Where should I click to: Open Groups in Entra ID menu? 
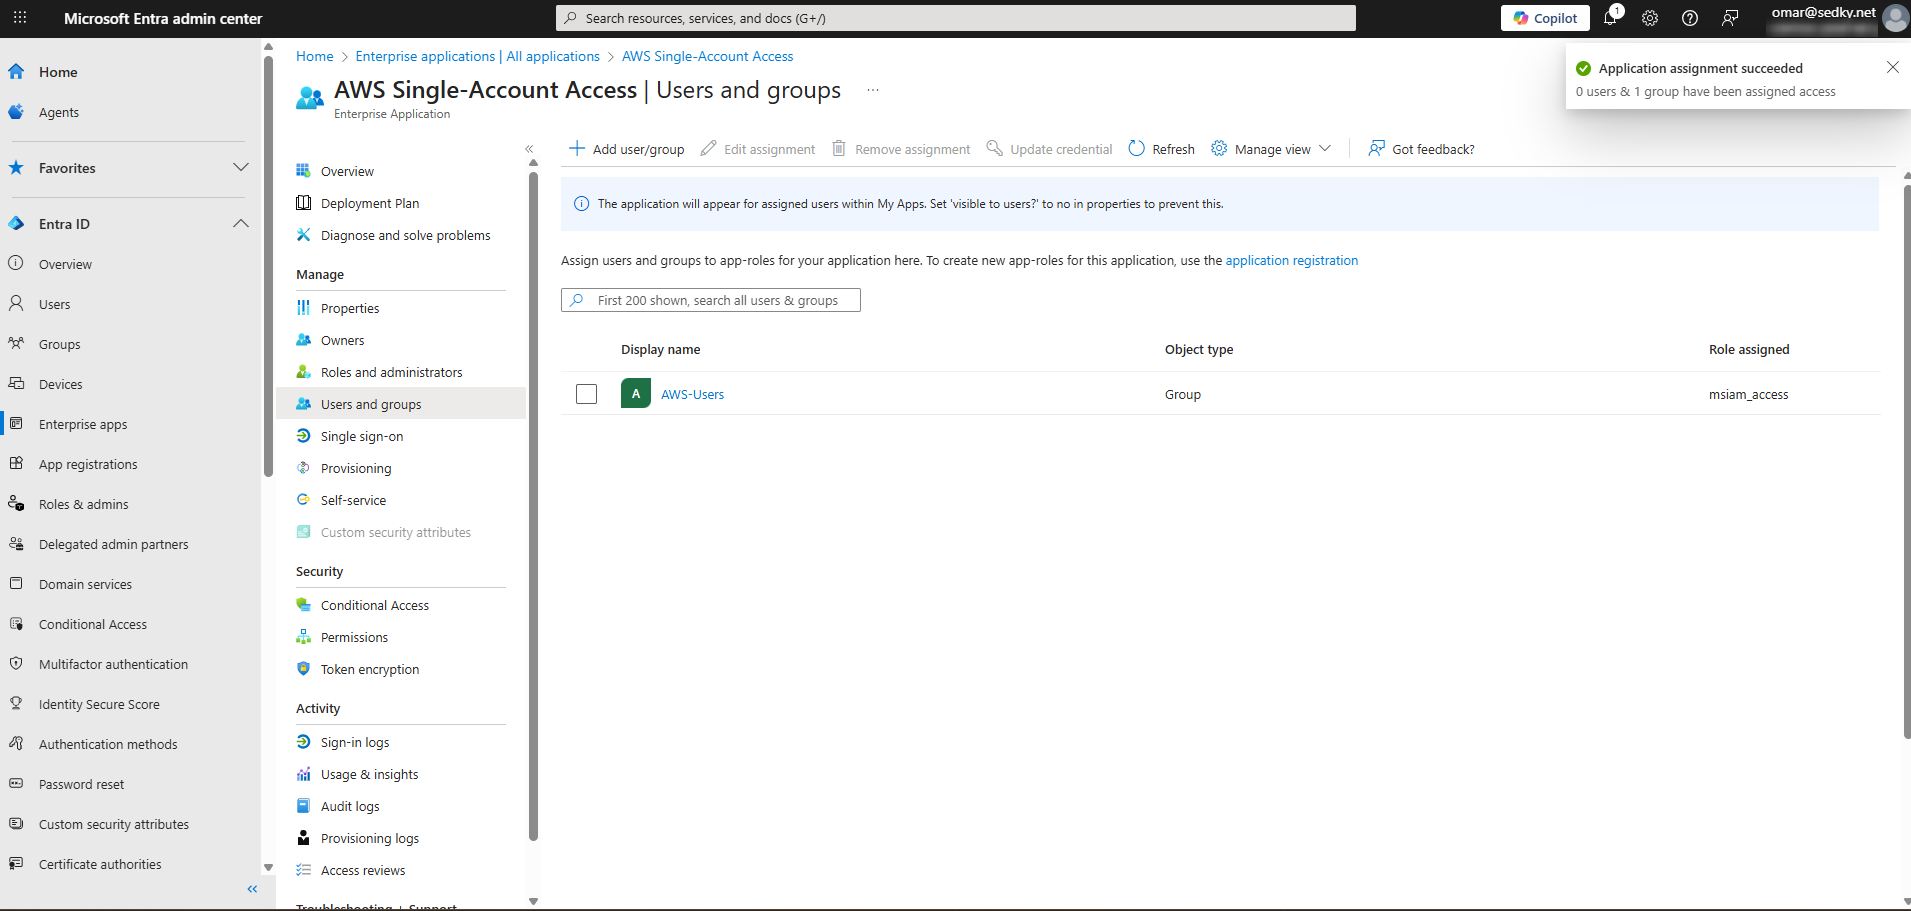[x=59, y=344]
